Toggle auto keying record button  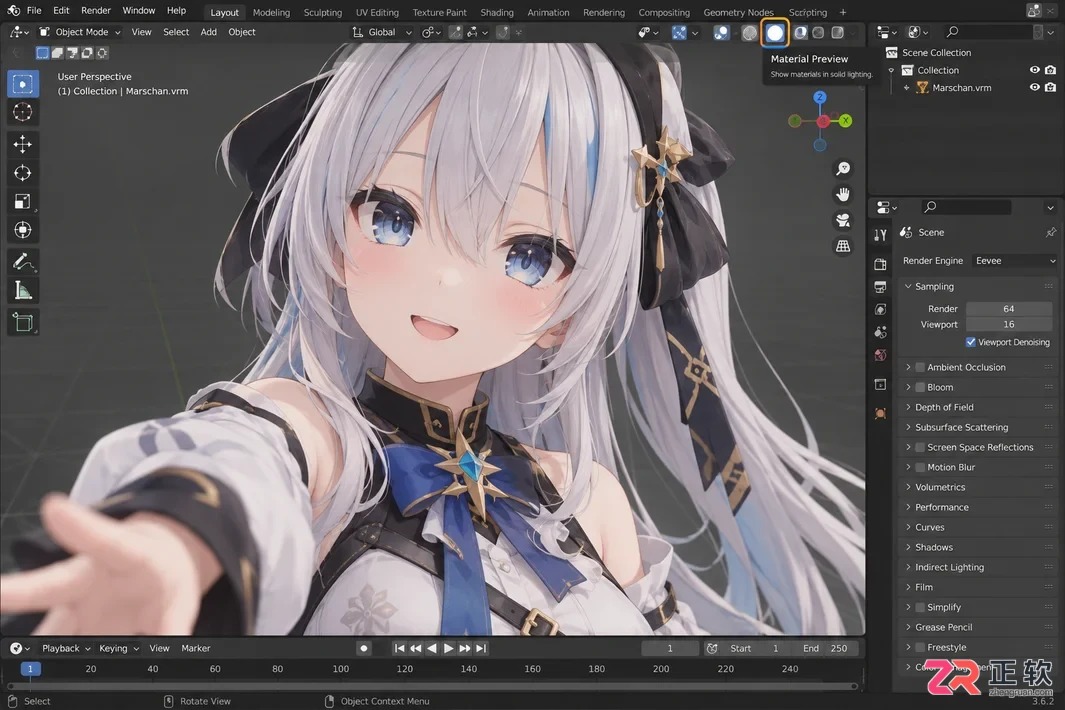click(x=364, y=649)
